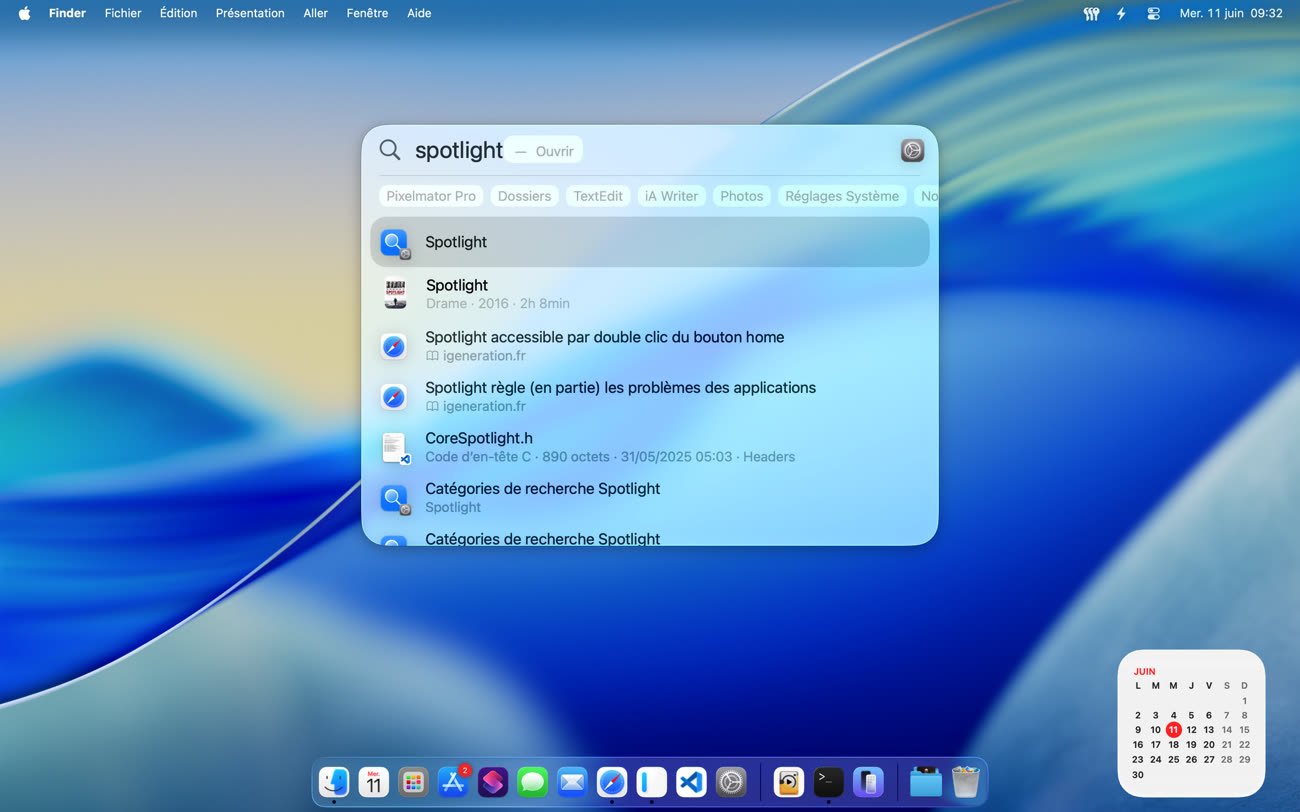Open Control Center from the menu bar
This screenshot has width=1300, height=812.
coord(1153,14)
